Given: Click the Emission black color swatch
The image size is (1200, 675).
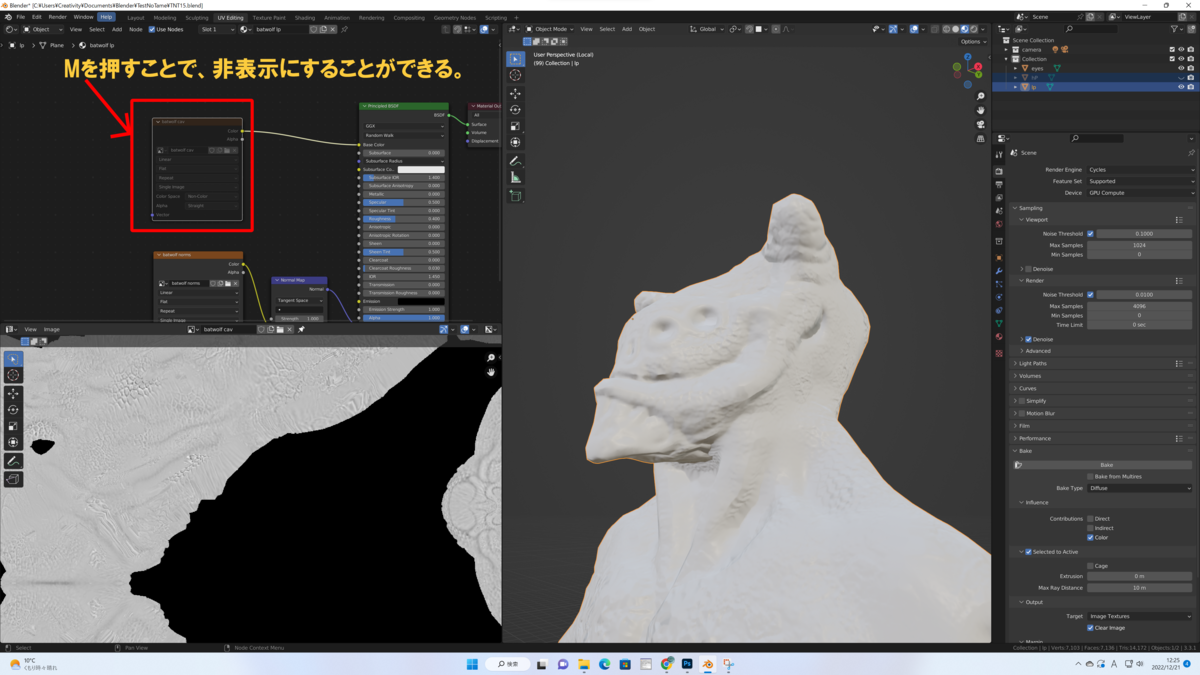Looking at the screenshot, I should pos(421,301).
